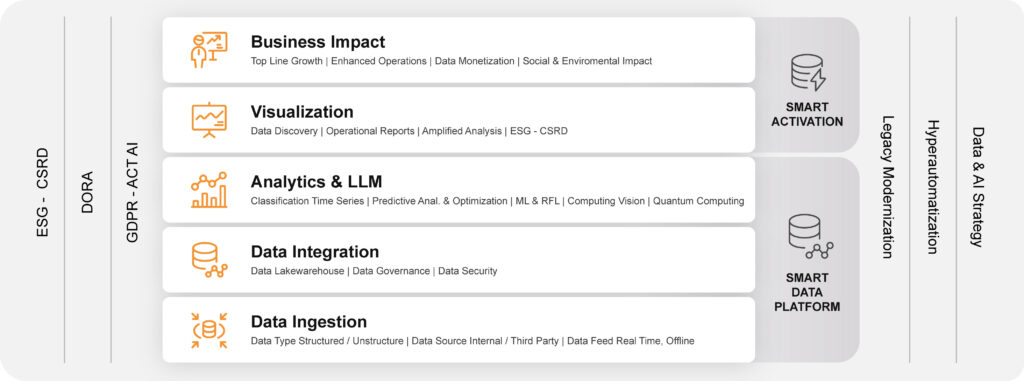Click the Data Ingestion arrows icon

click(209, 331)
